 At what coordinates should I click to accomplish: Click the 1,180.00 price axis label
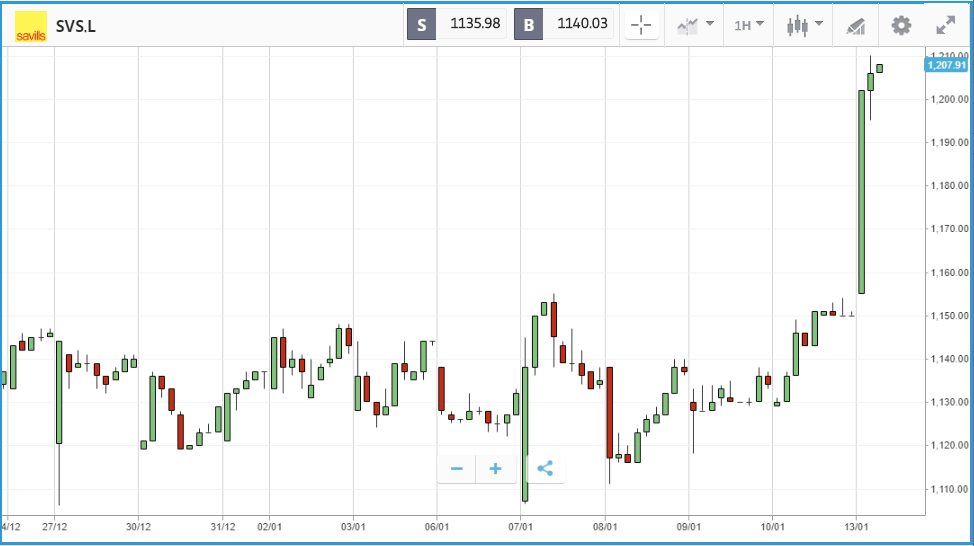tap(949, 186)
